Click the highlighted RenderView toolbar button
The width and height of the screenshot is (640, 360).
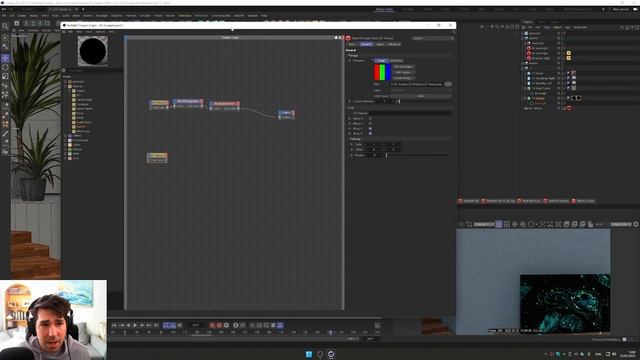click(x=499, y=224)
